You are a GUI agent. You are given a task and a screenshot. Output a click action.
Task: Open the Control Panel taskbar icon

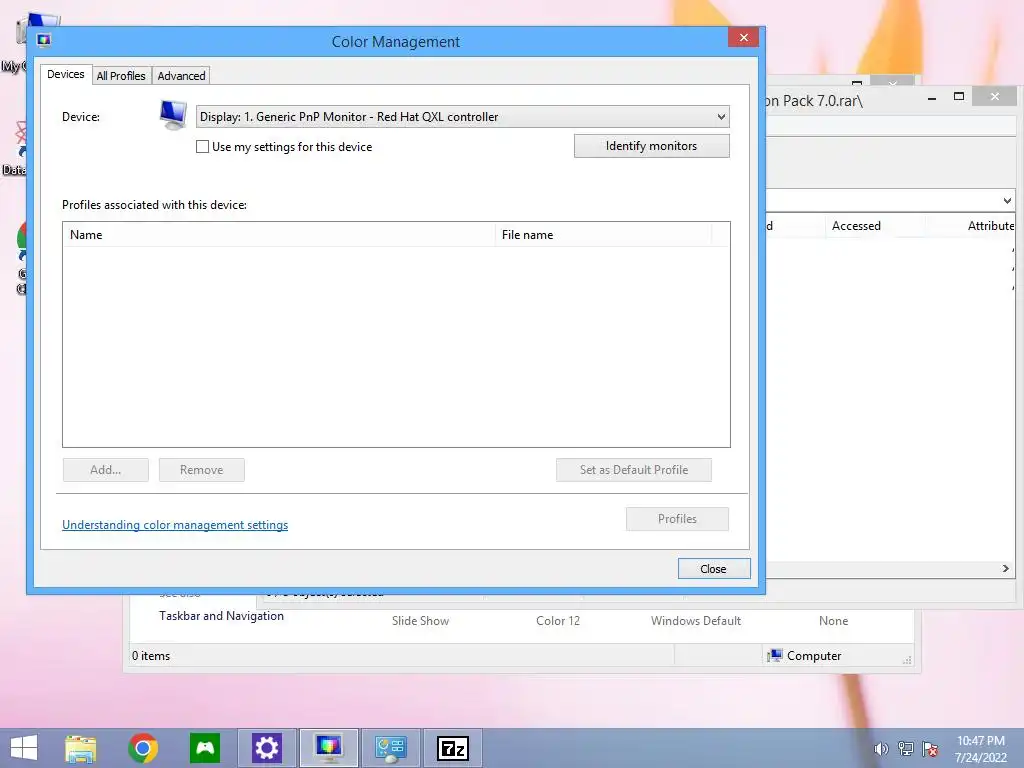coord(391,748)
